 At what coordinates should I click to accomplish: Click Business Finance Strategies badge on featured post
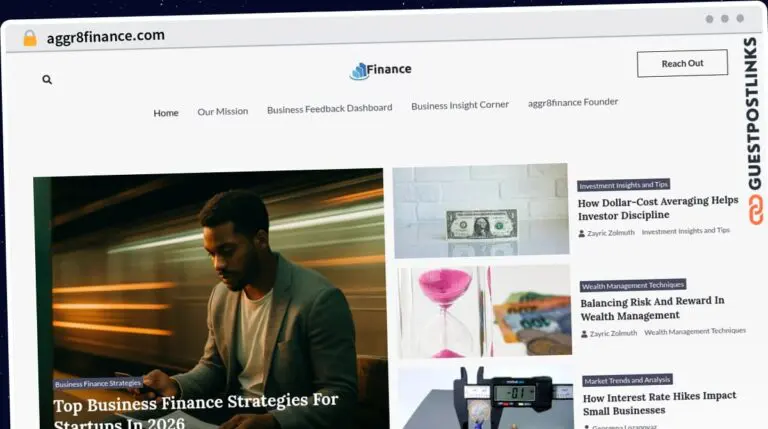(98, 384)
